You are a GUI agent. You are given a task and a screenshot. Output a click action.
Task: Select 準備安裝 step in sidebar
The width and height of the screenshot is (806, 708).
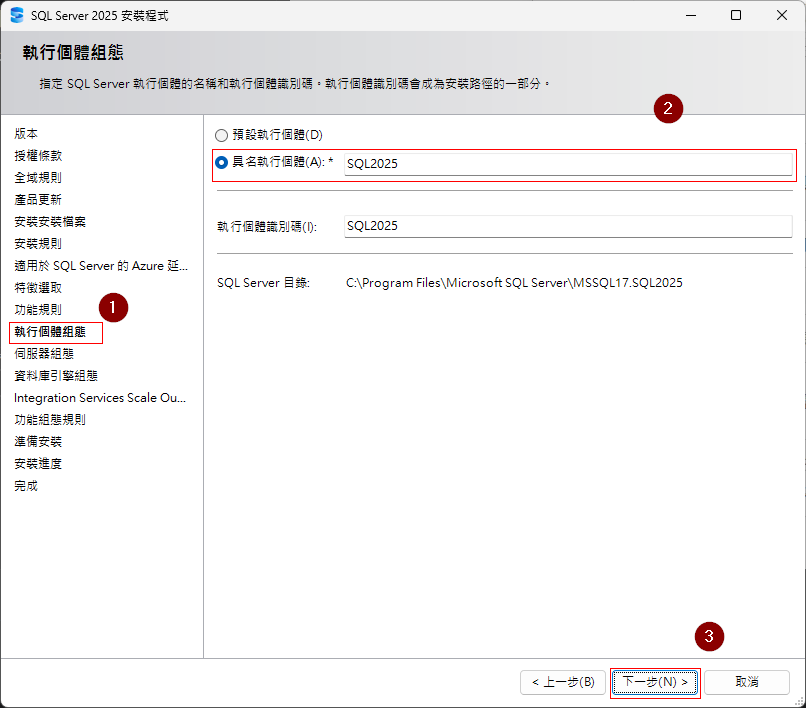(x=38, y=442)
